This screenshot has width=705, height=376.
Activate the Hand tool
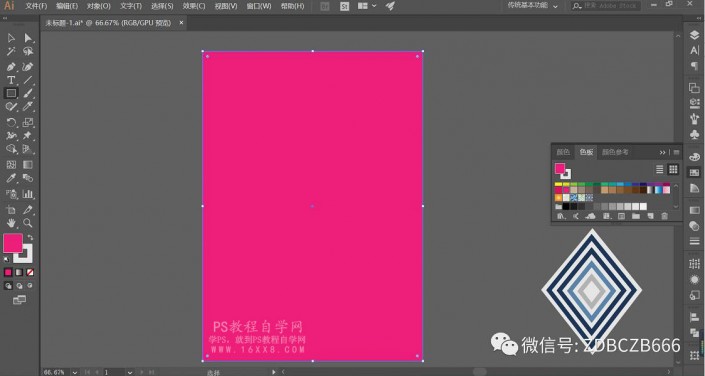point(11,223)
